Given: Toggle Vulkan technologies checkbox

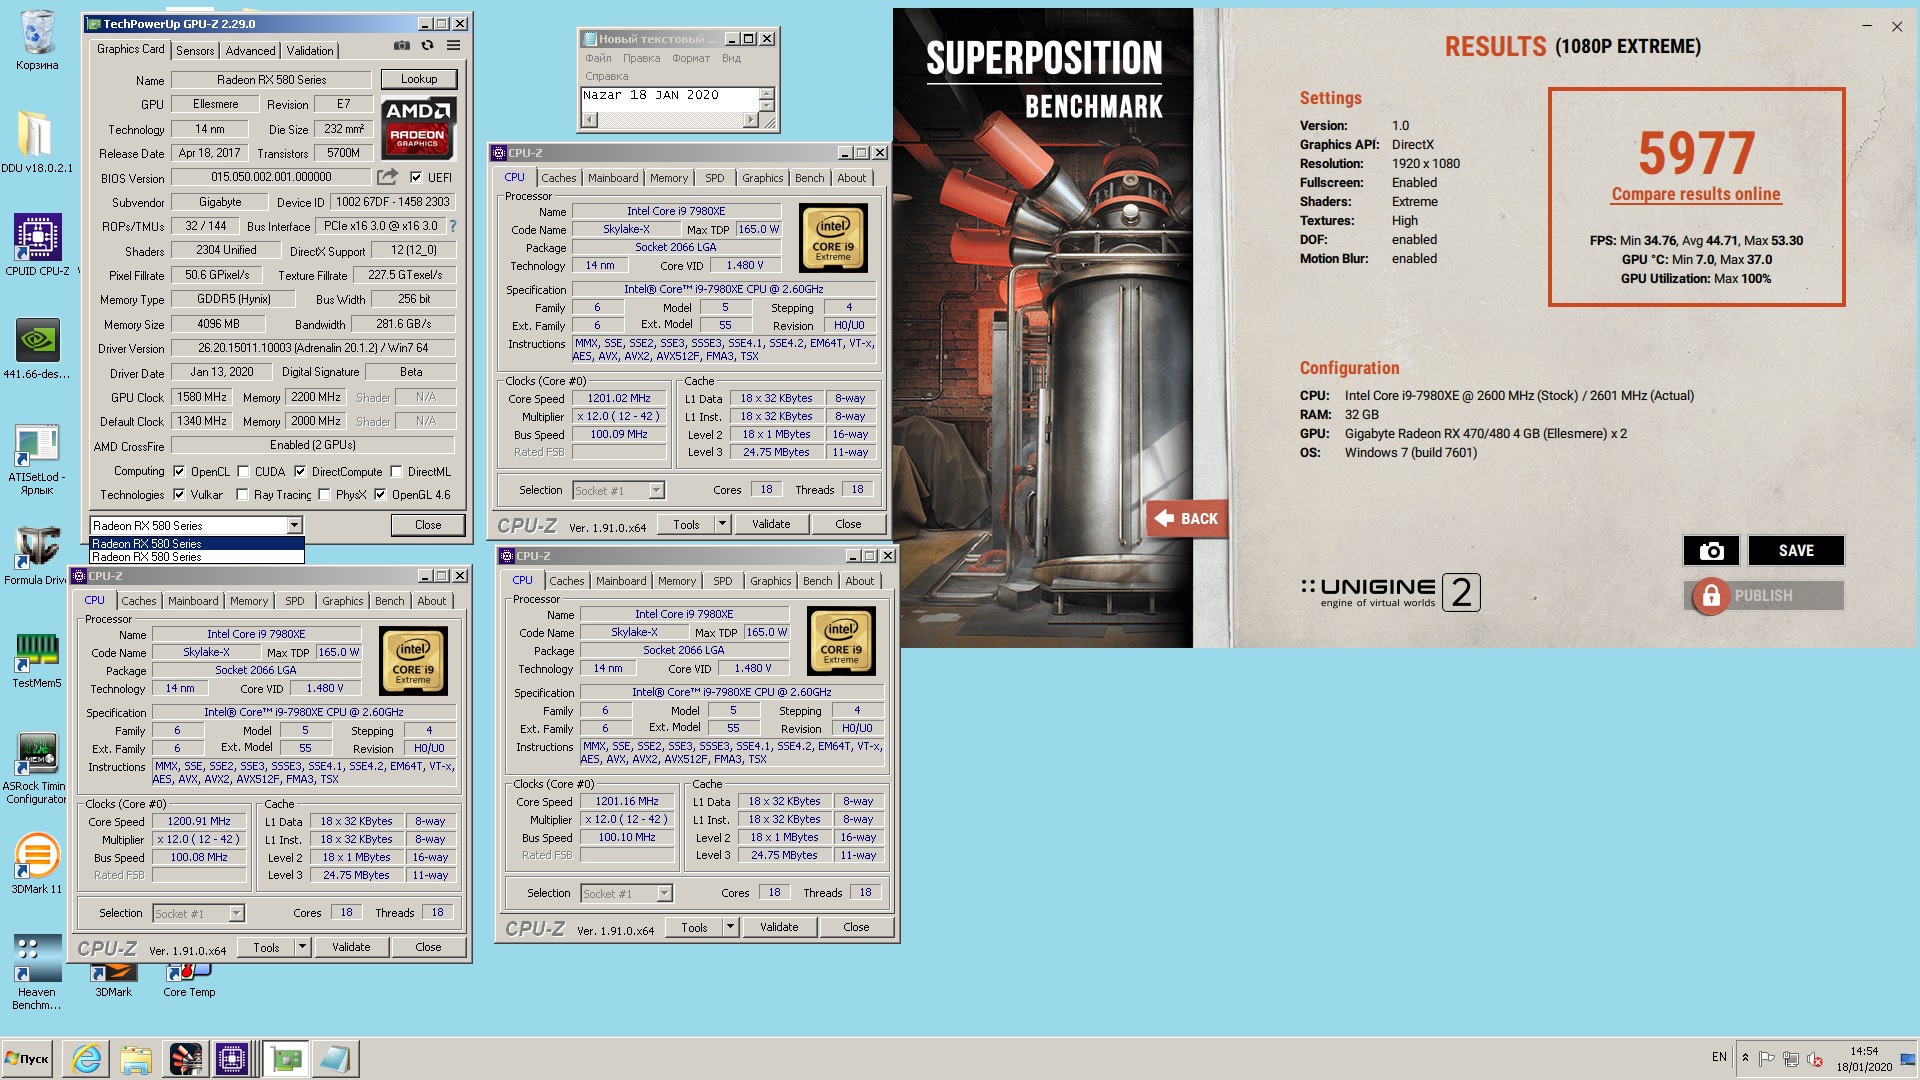Looking at the screenshot, I should tap(179, 494).
